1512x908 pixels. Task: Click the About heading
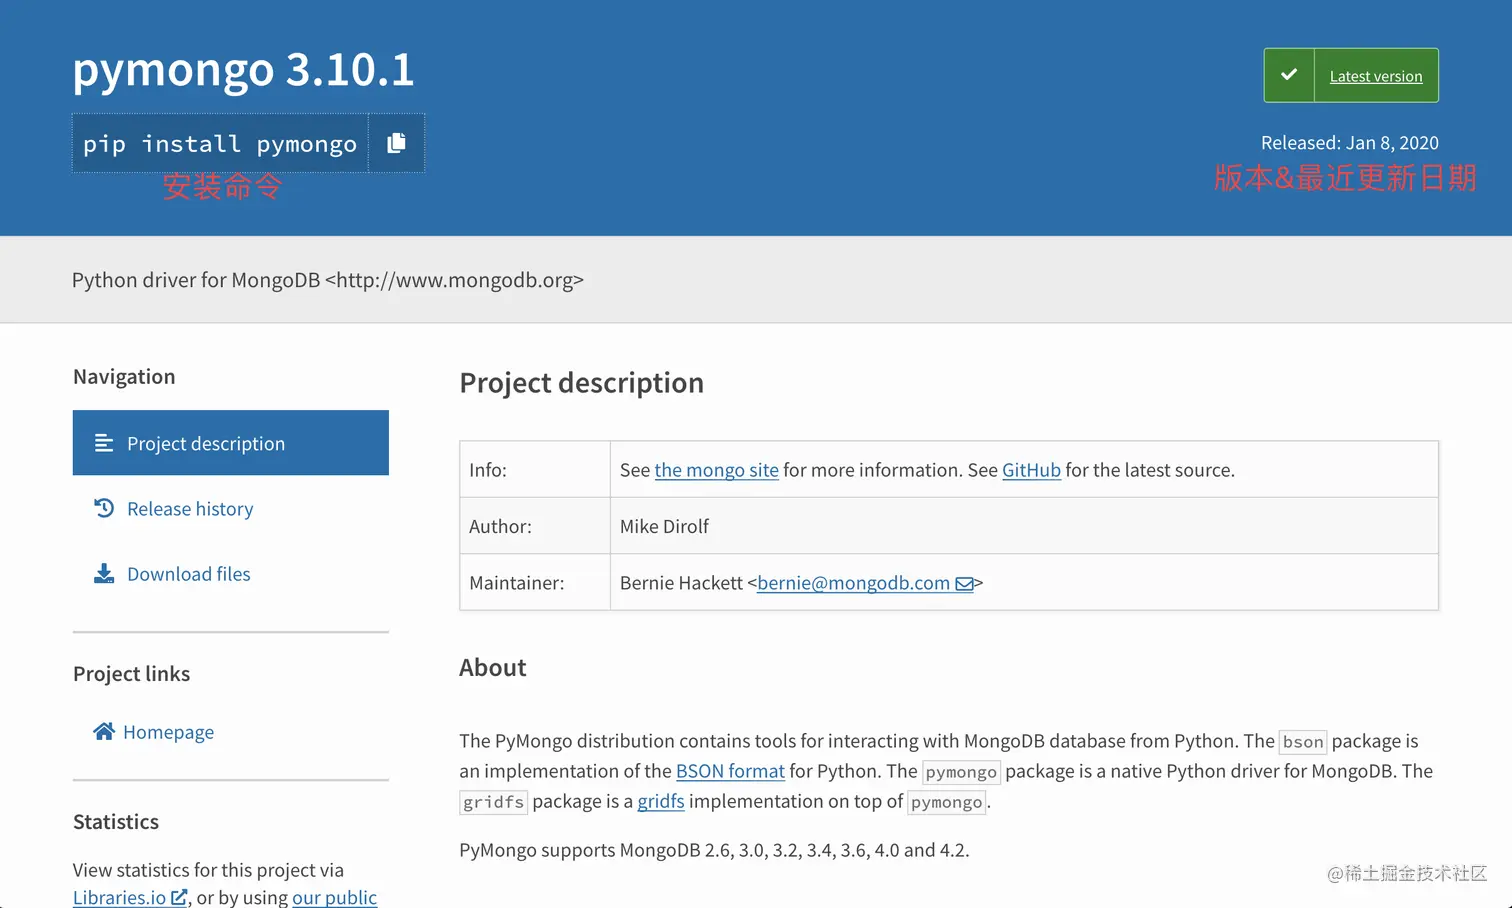(493, 667)
